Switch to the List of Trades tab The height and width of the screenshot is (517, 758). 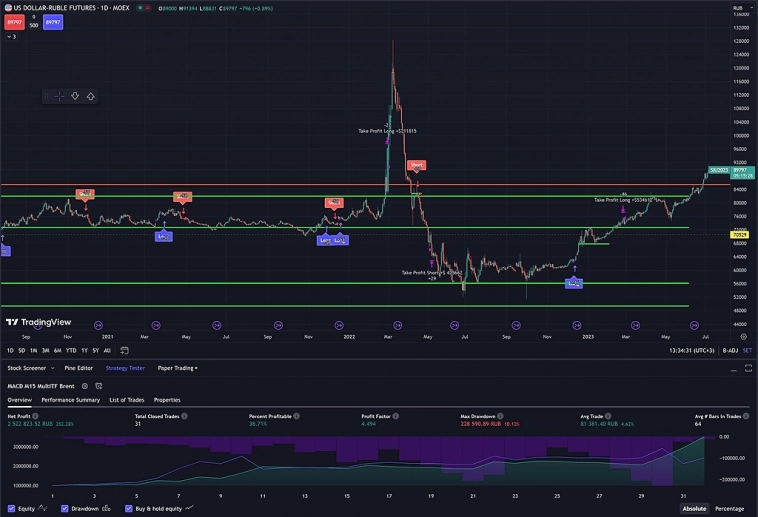tap(127, 399)
